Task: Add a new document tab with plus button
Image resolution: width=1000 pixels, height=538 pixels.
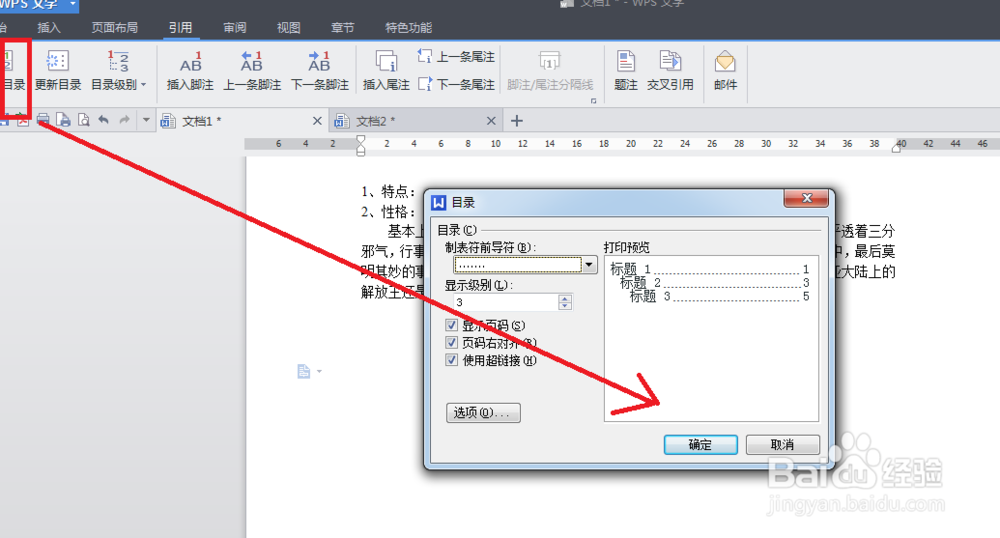Action: [517, 120]
